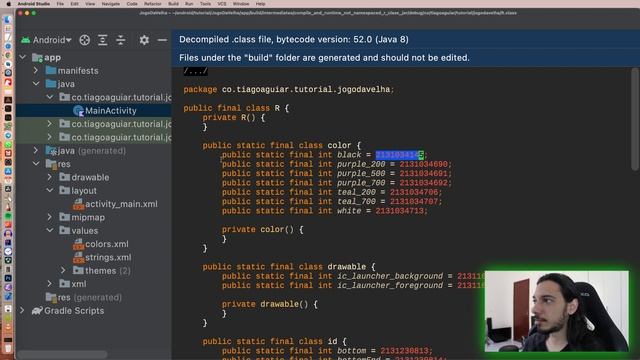This screenshot has height=360, width=640.
Task: Open the Android project view dropdown
Action: coord(47,40)
